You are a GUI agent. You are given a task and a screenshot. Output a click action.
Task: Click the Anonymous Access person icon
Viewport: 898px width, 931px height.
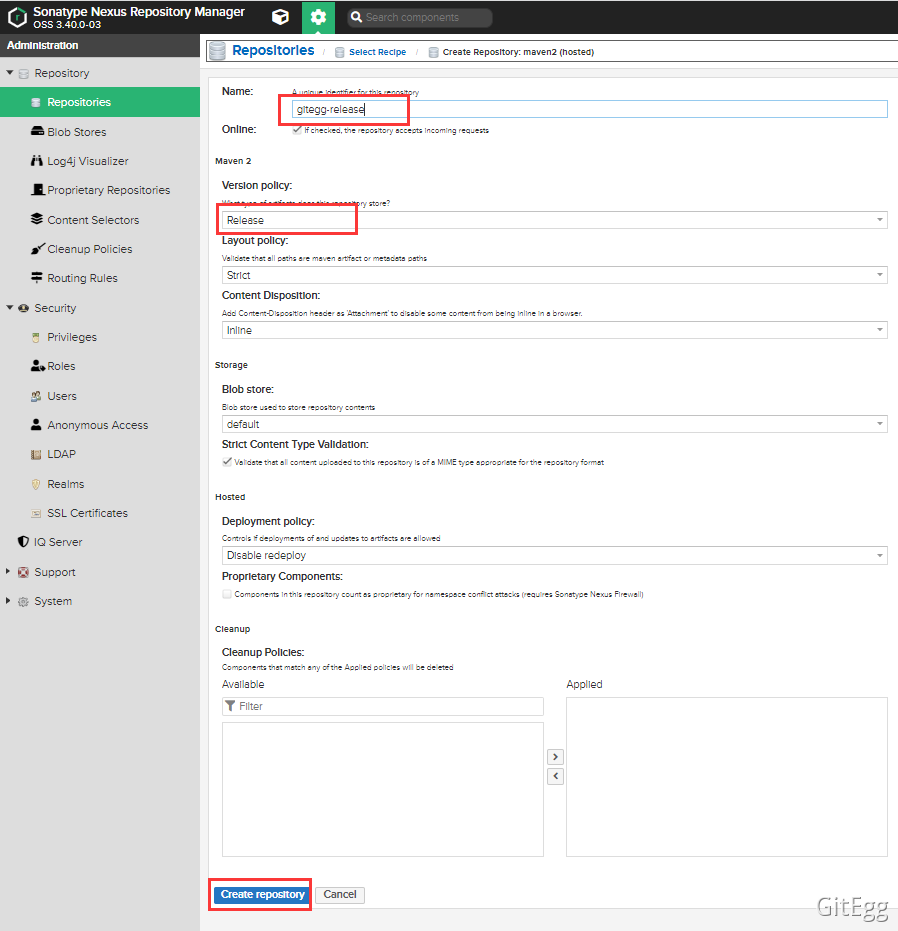[x=36, y=425]
